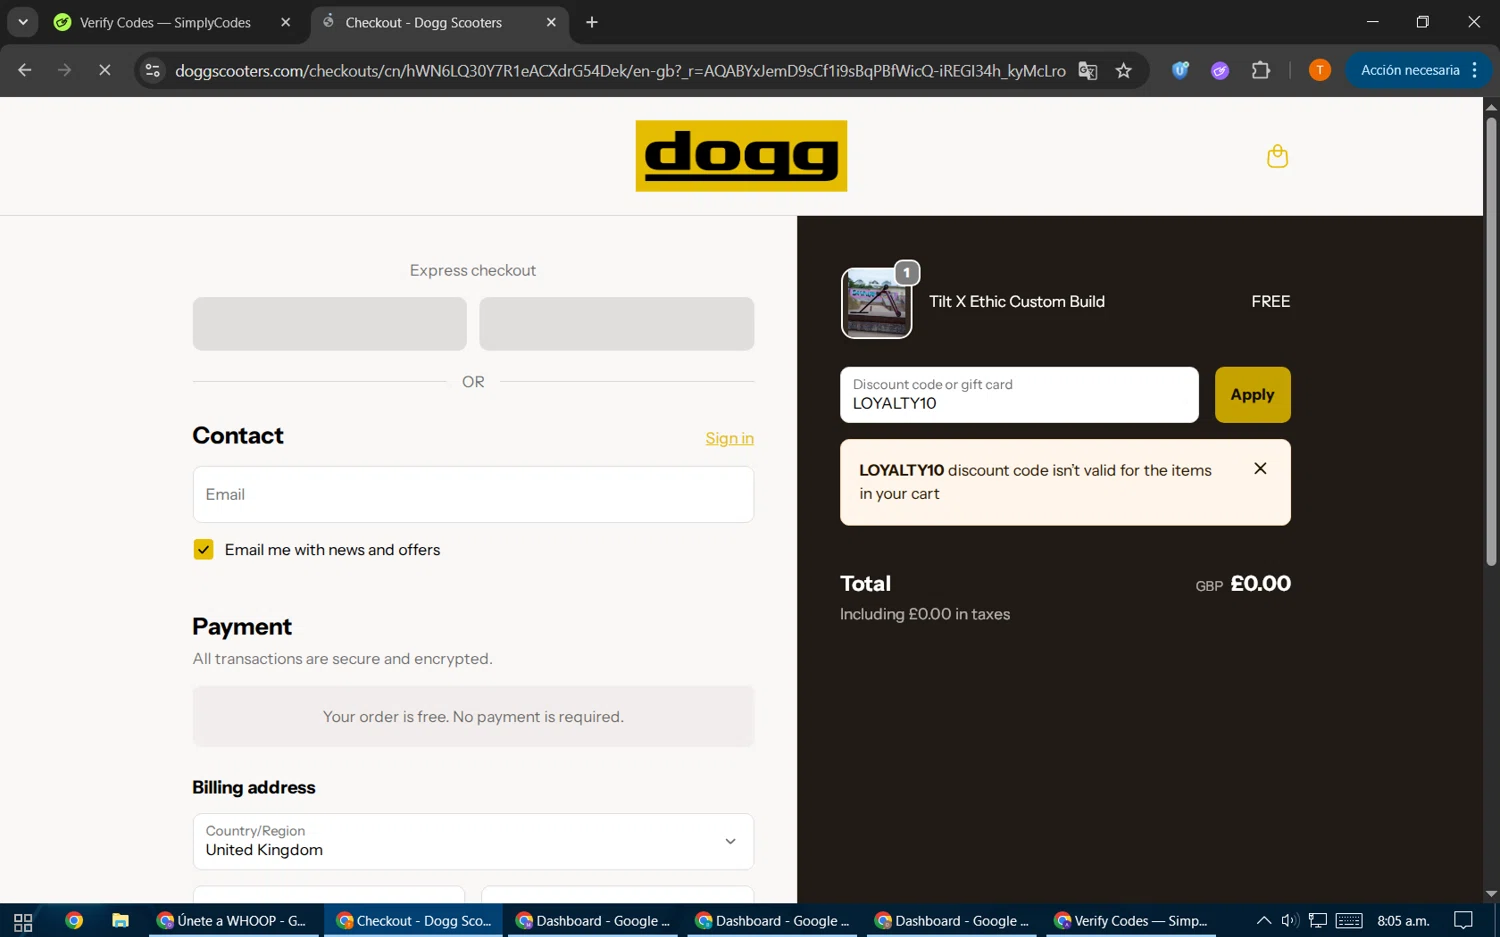This screenshot has width=1500, height=937.
Task: Open a new browser tab
Action: coord(592,22)
